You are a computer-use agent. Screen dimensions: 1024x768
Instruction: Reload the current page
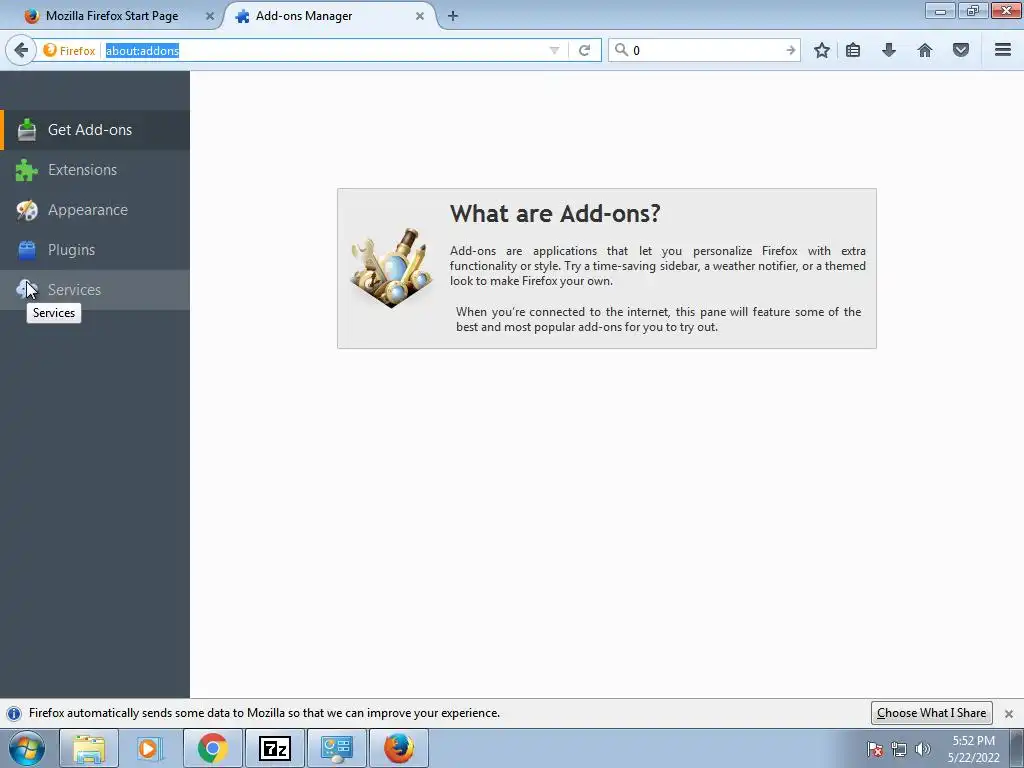(584, 50)
